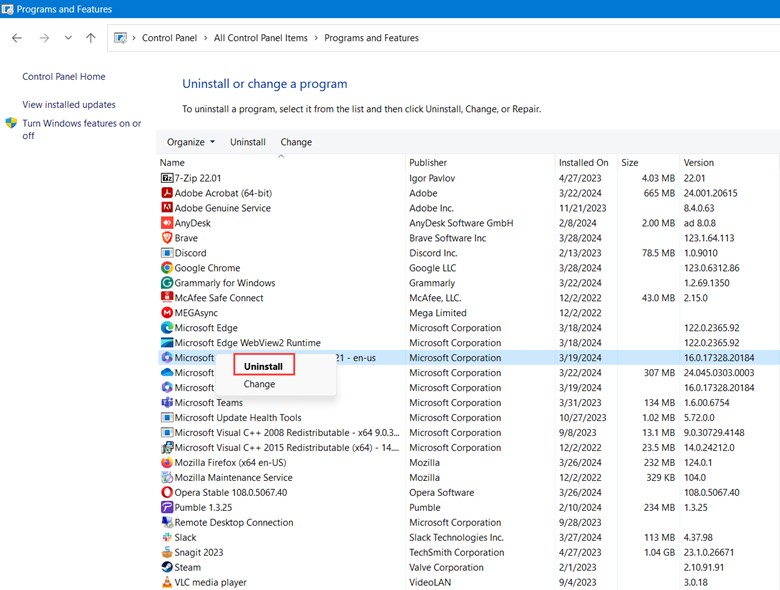This screenshot has width=780, height=590.
Task: Click the Microsoft Update Health Tools icon
Action: [x=167, y=417]
